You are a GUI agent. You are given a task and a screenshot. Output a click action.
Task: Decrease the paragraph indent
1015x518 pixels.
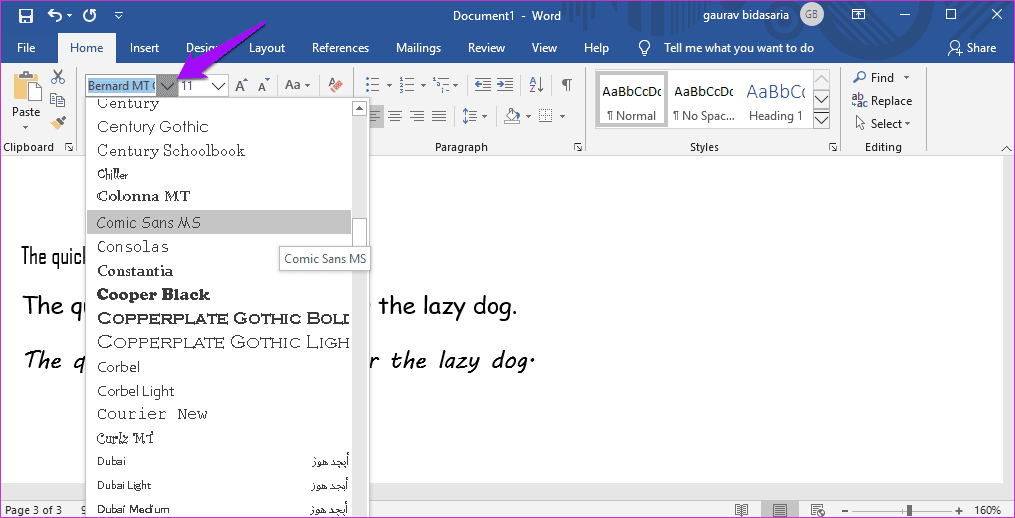click(x=482, y=85)
